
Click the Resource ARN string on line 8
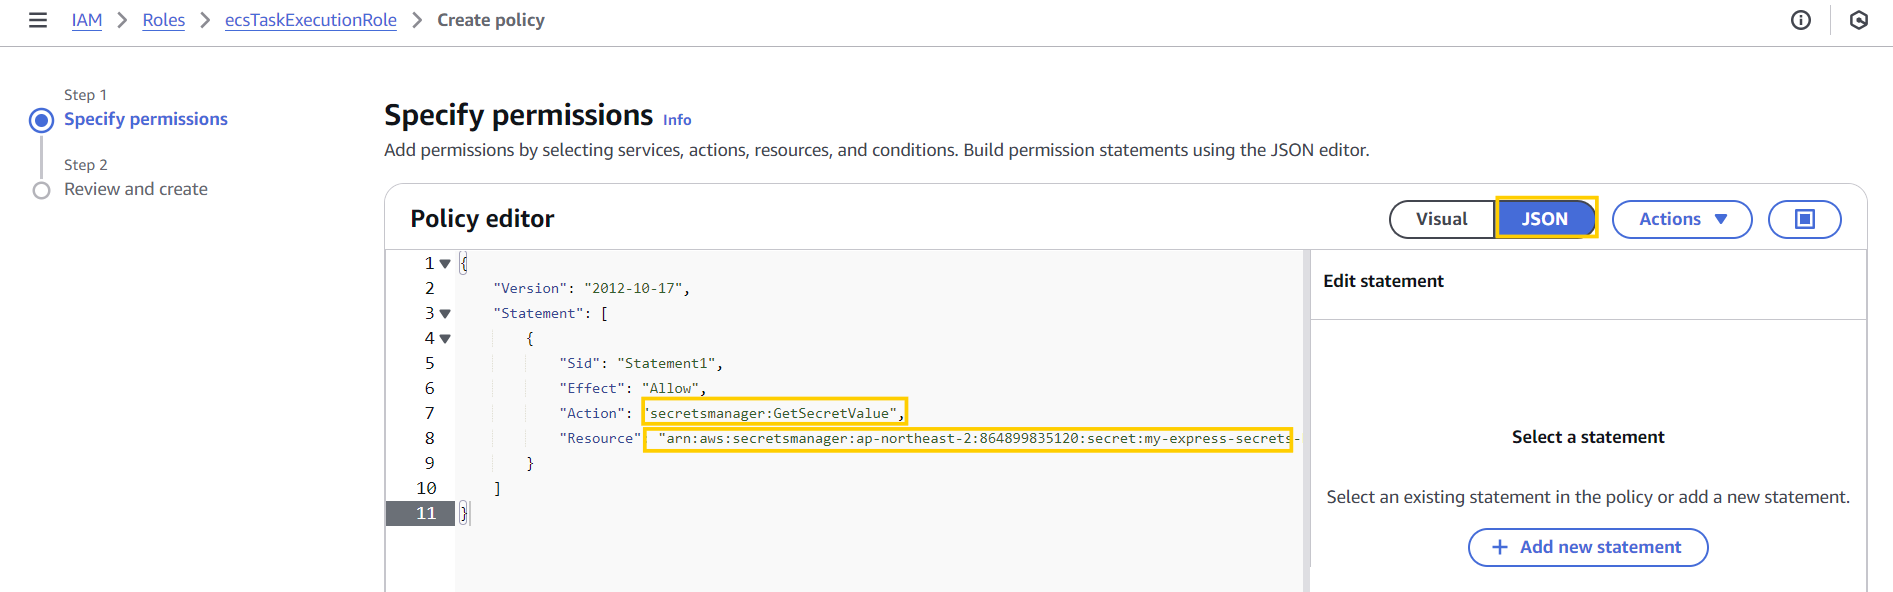point(968,438)
